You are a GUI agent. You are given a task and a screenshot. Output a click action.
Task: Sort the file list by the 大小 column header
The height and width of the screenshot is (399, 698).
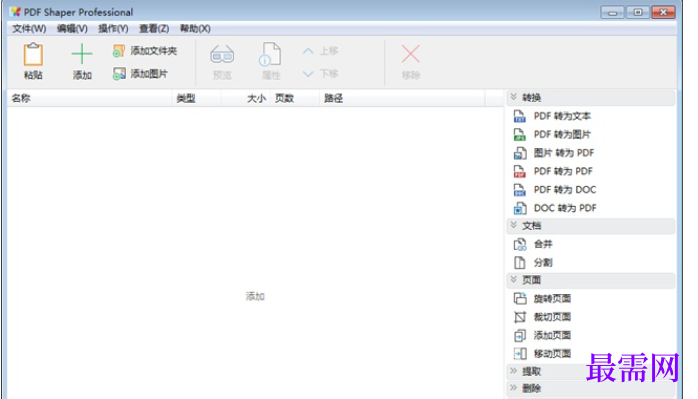pos(246,98)
